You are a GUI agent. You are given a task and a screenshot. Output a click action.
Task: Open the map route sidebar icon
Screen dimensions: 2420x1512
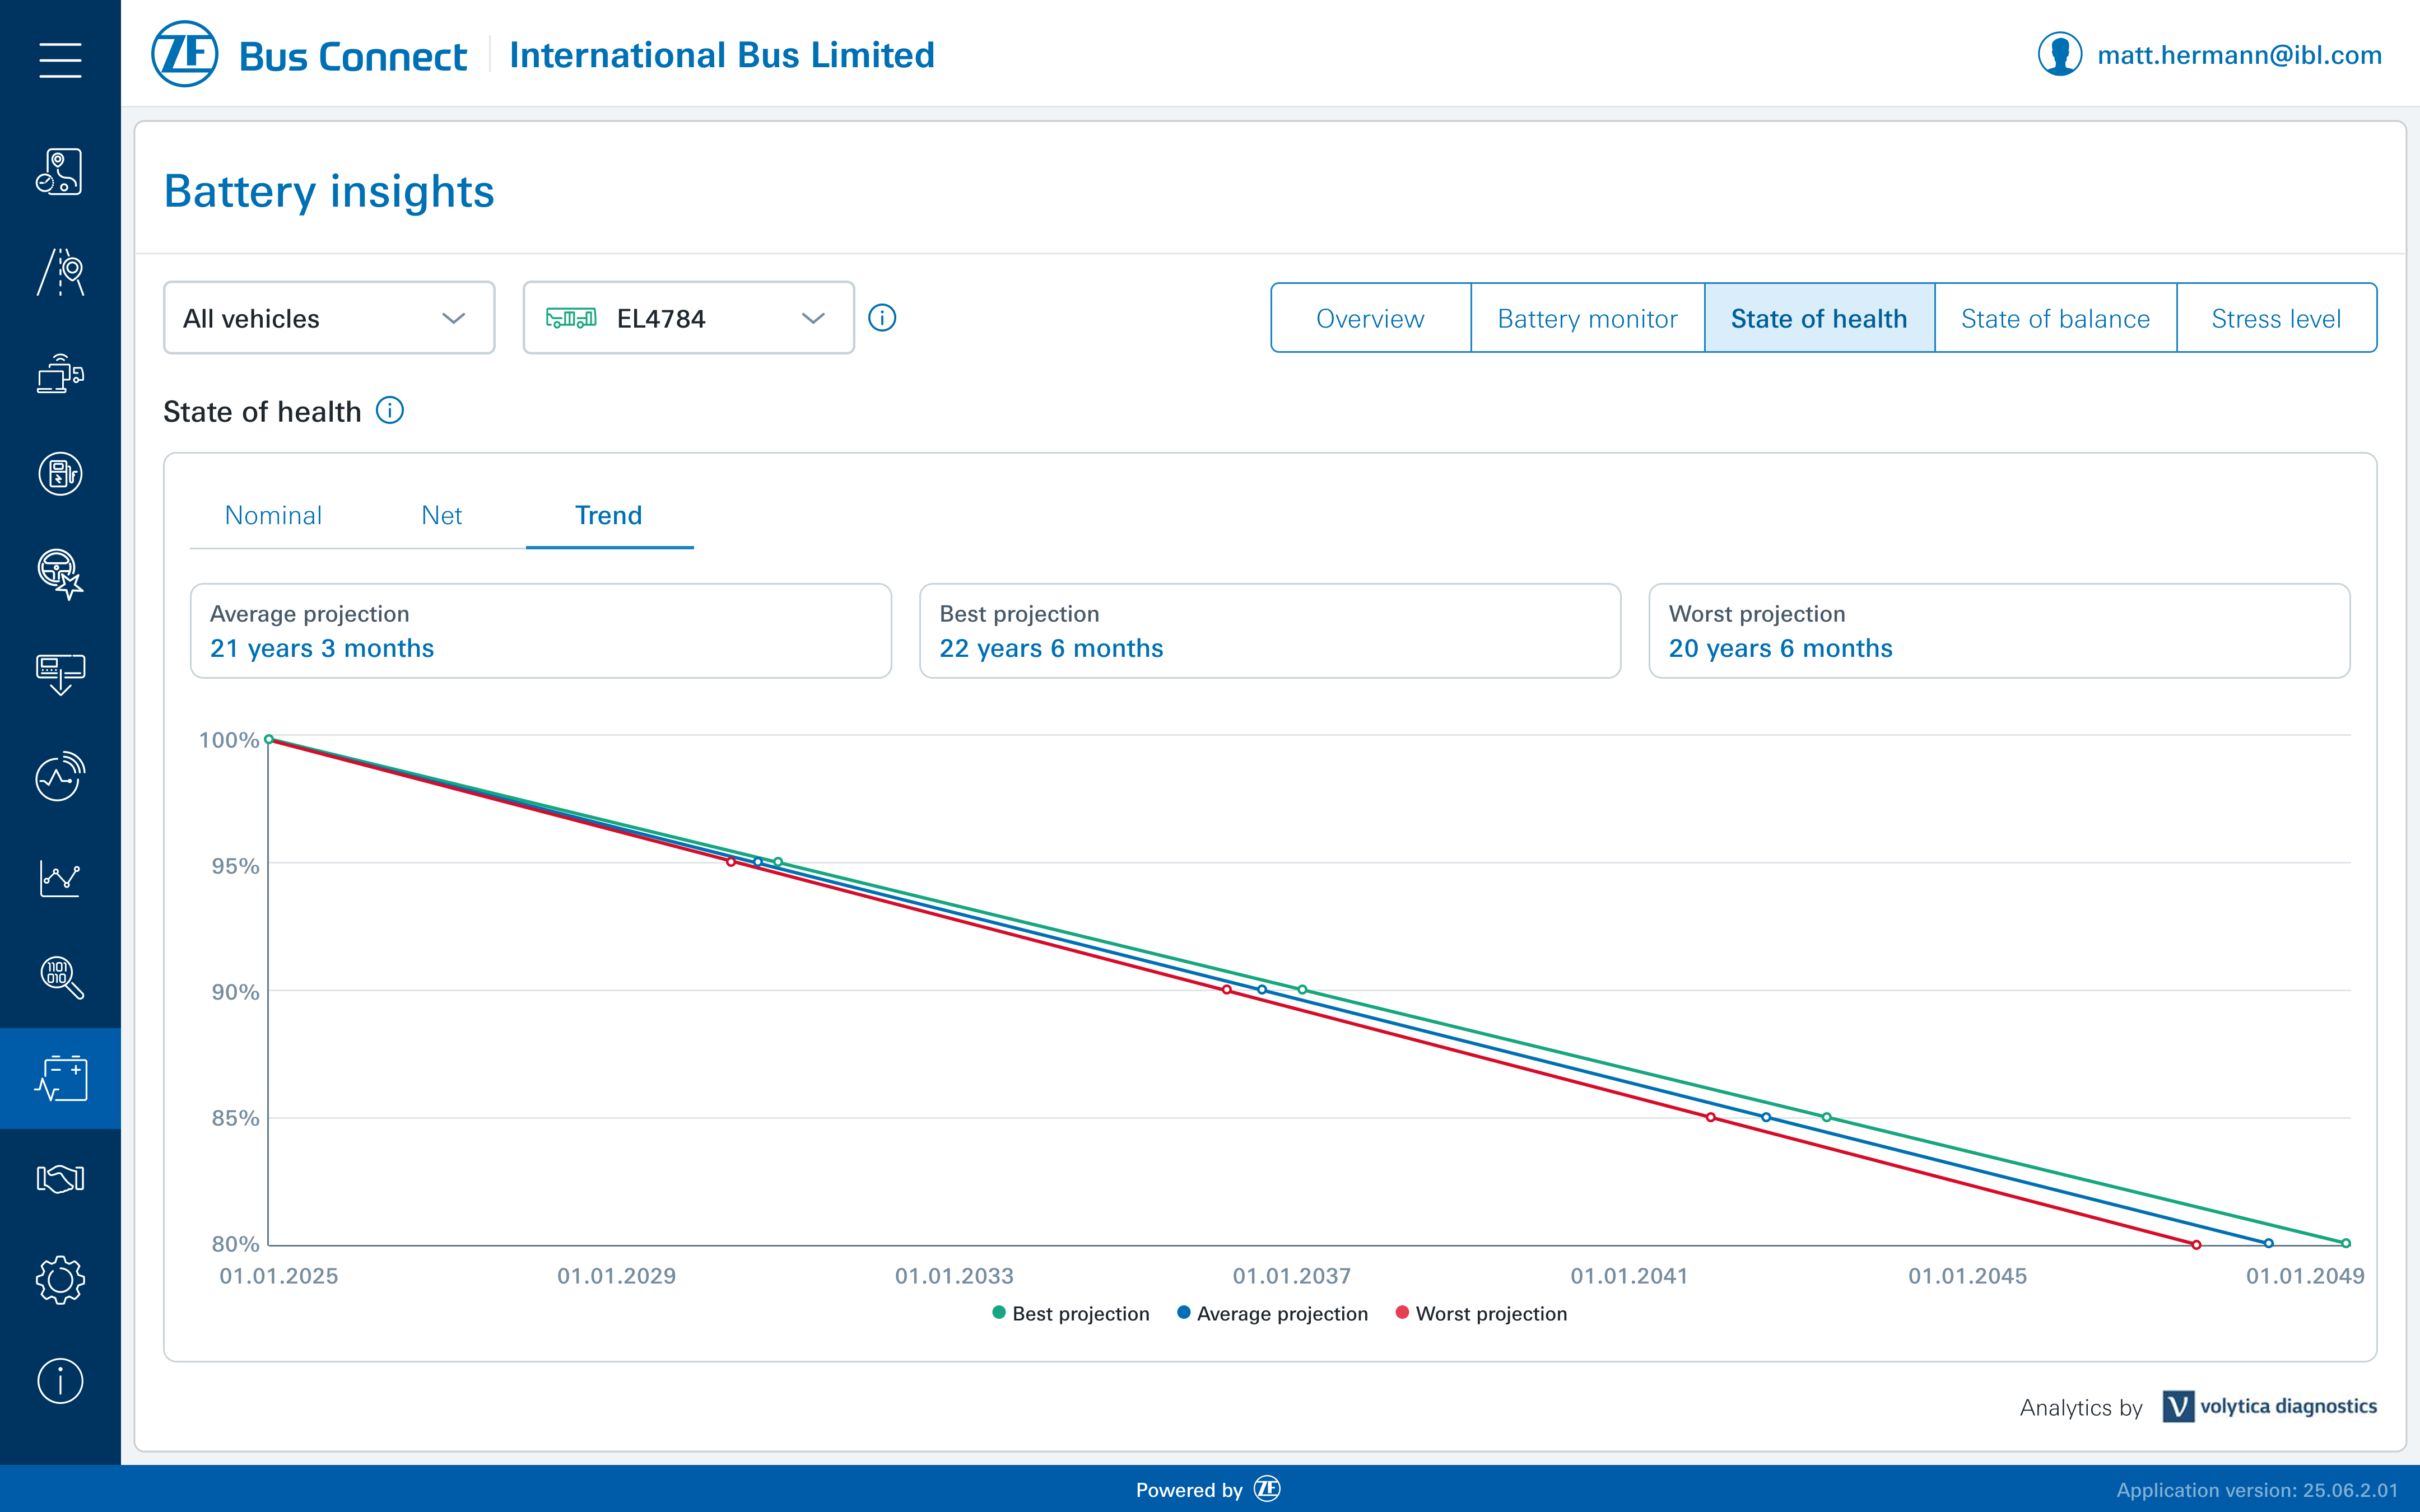point(60,172)
